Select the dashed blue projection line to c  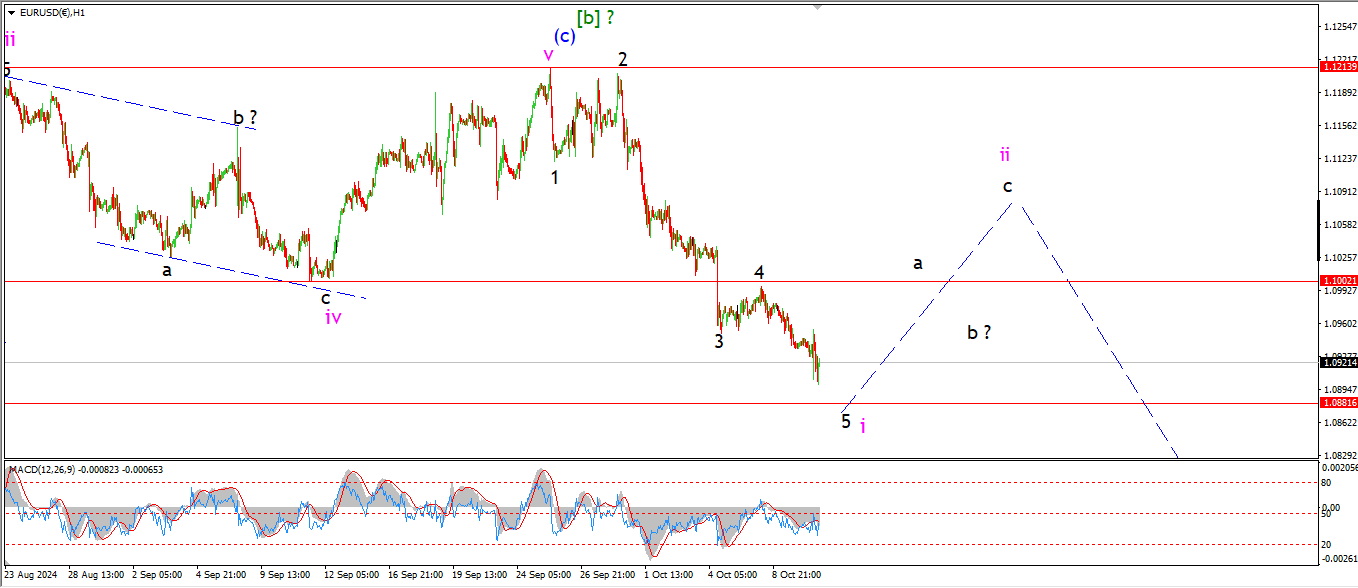tap(930, 305)
